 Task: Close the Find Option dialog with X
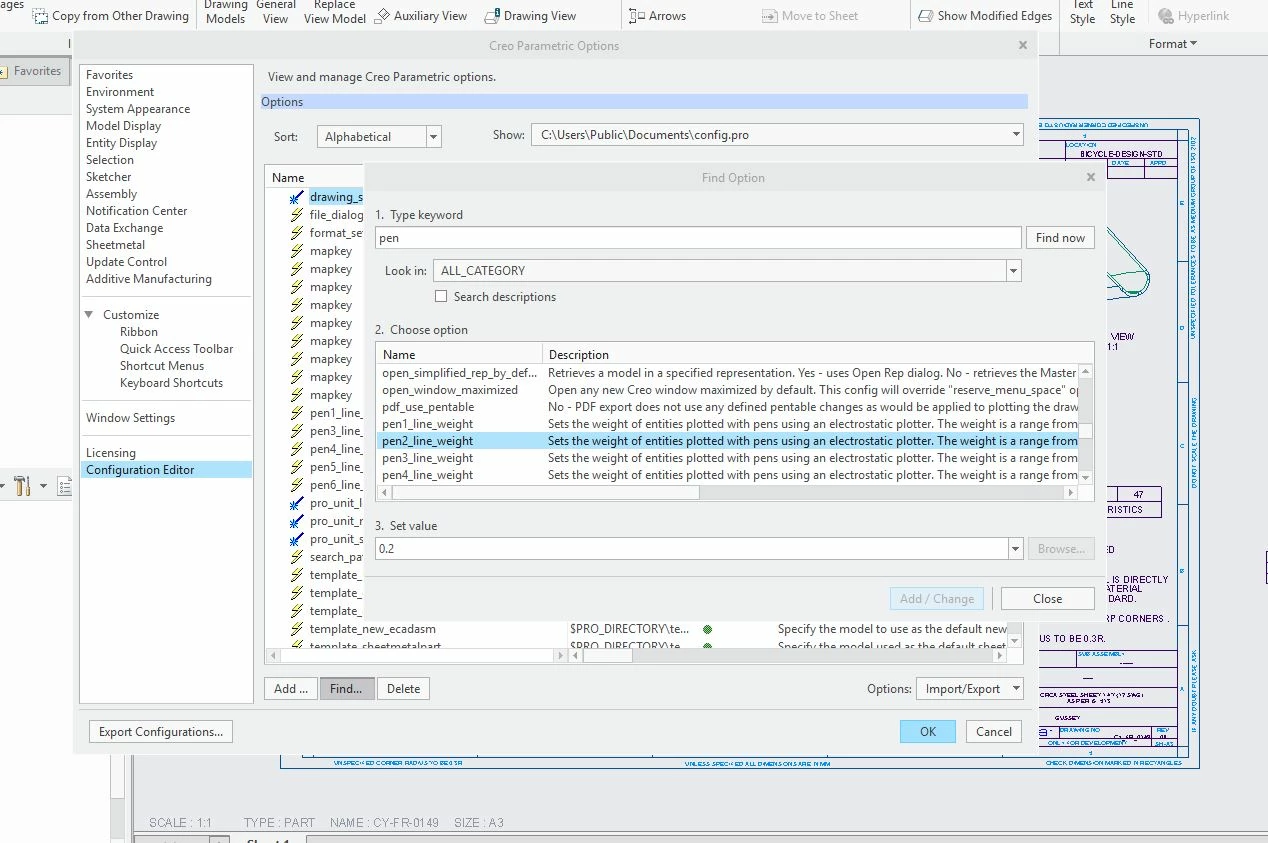(1091, 177)
